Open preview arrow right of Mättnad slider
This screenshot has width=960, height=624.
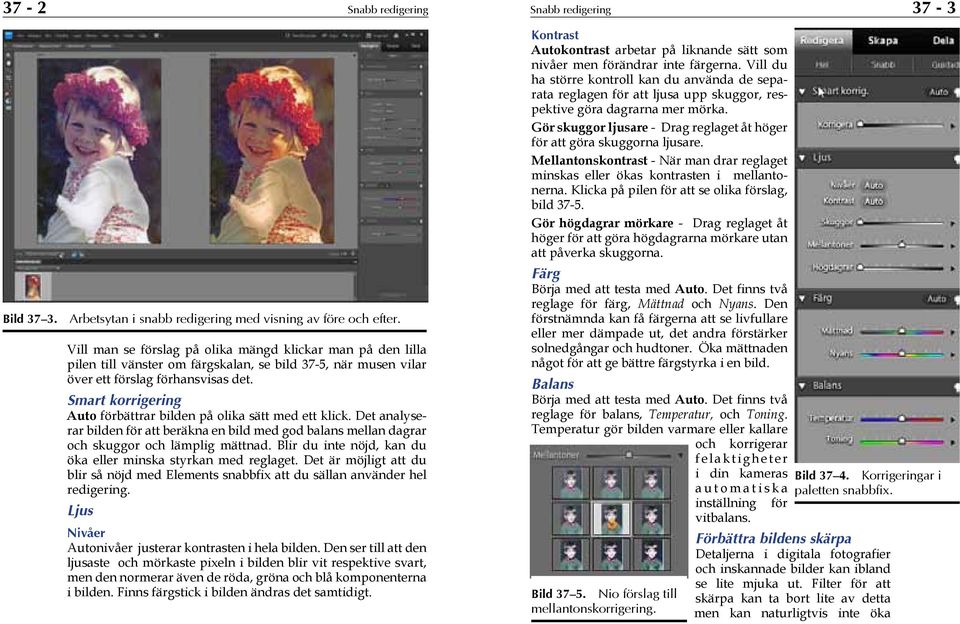coord(953,332)
